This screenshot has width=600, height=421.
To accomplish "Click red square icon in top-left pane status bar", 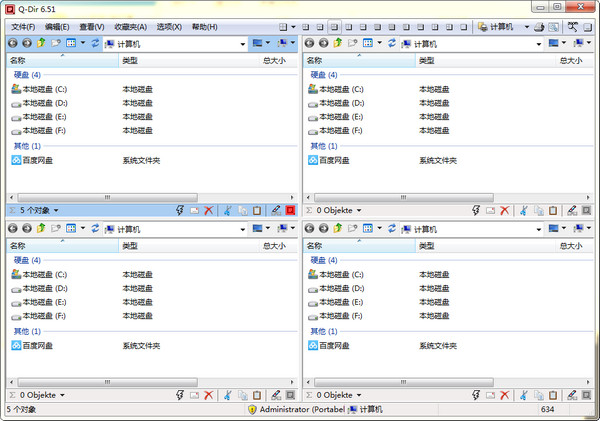I will point(290,210).
